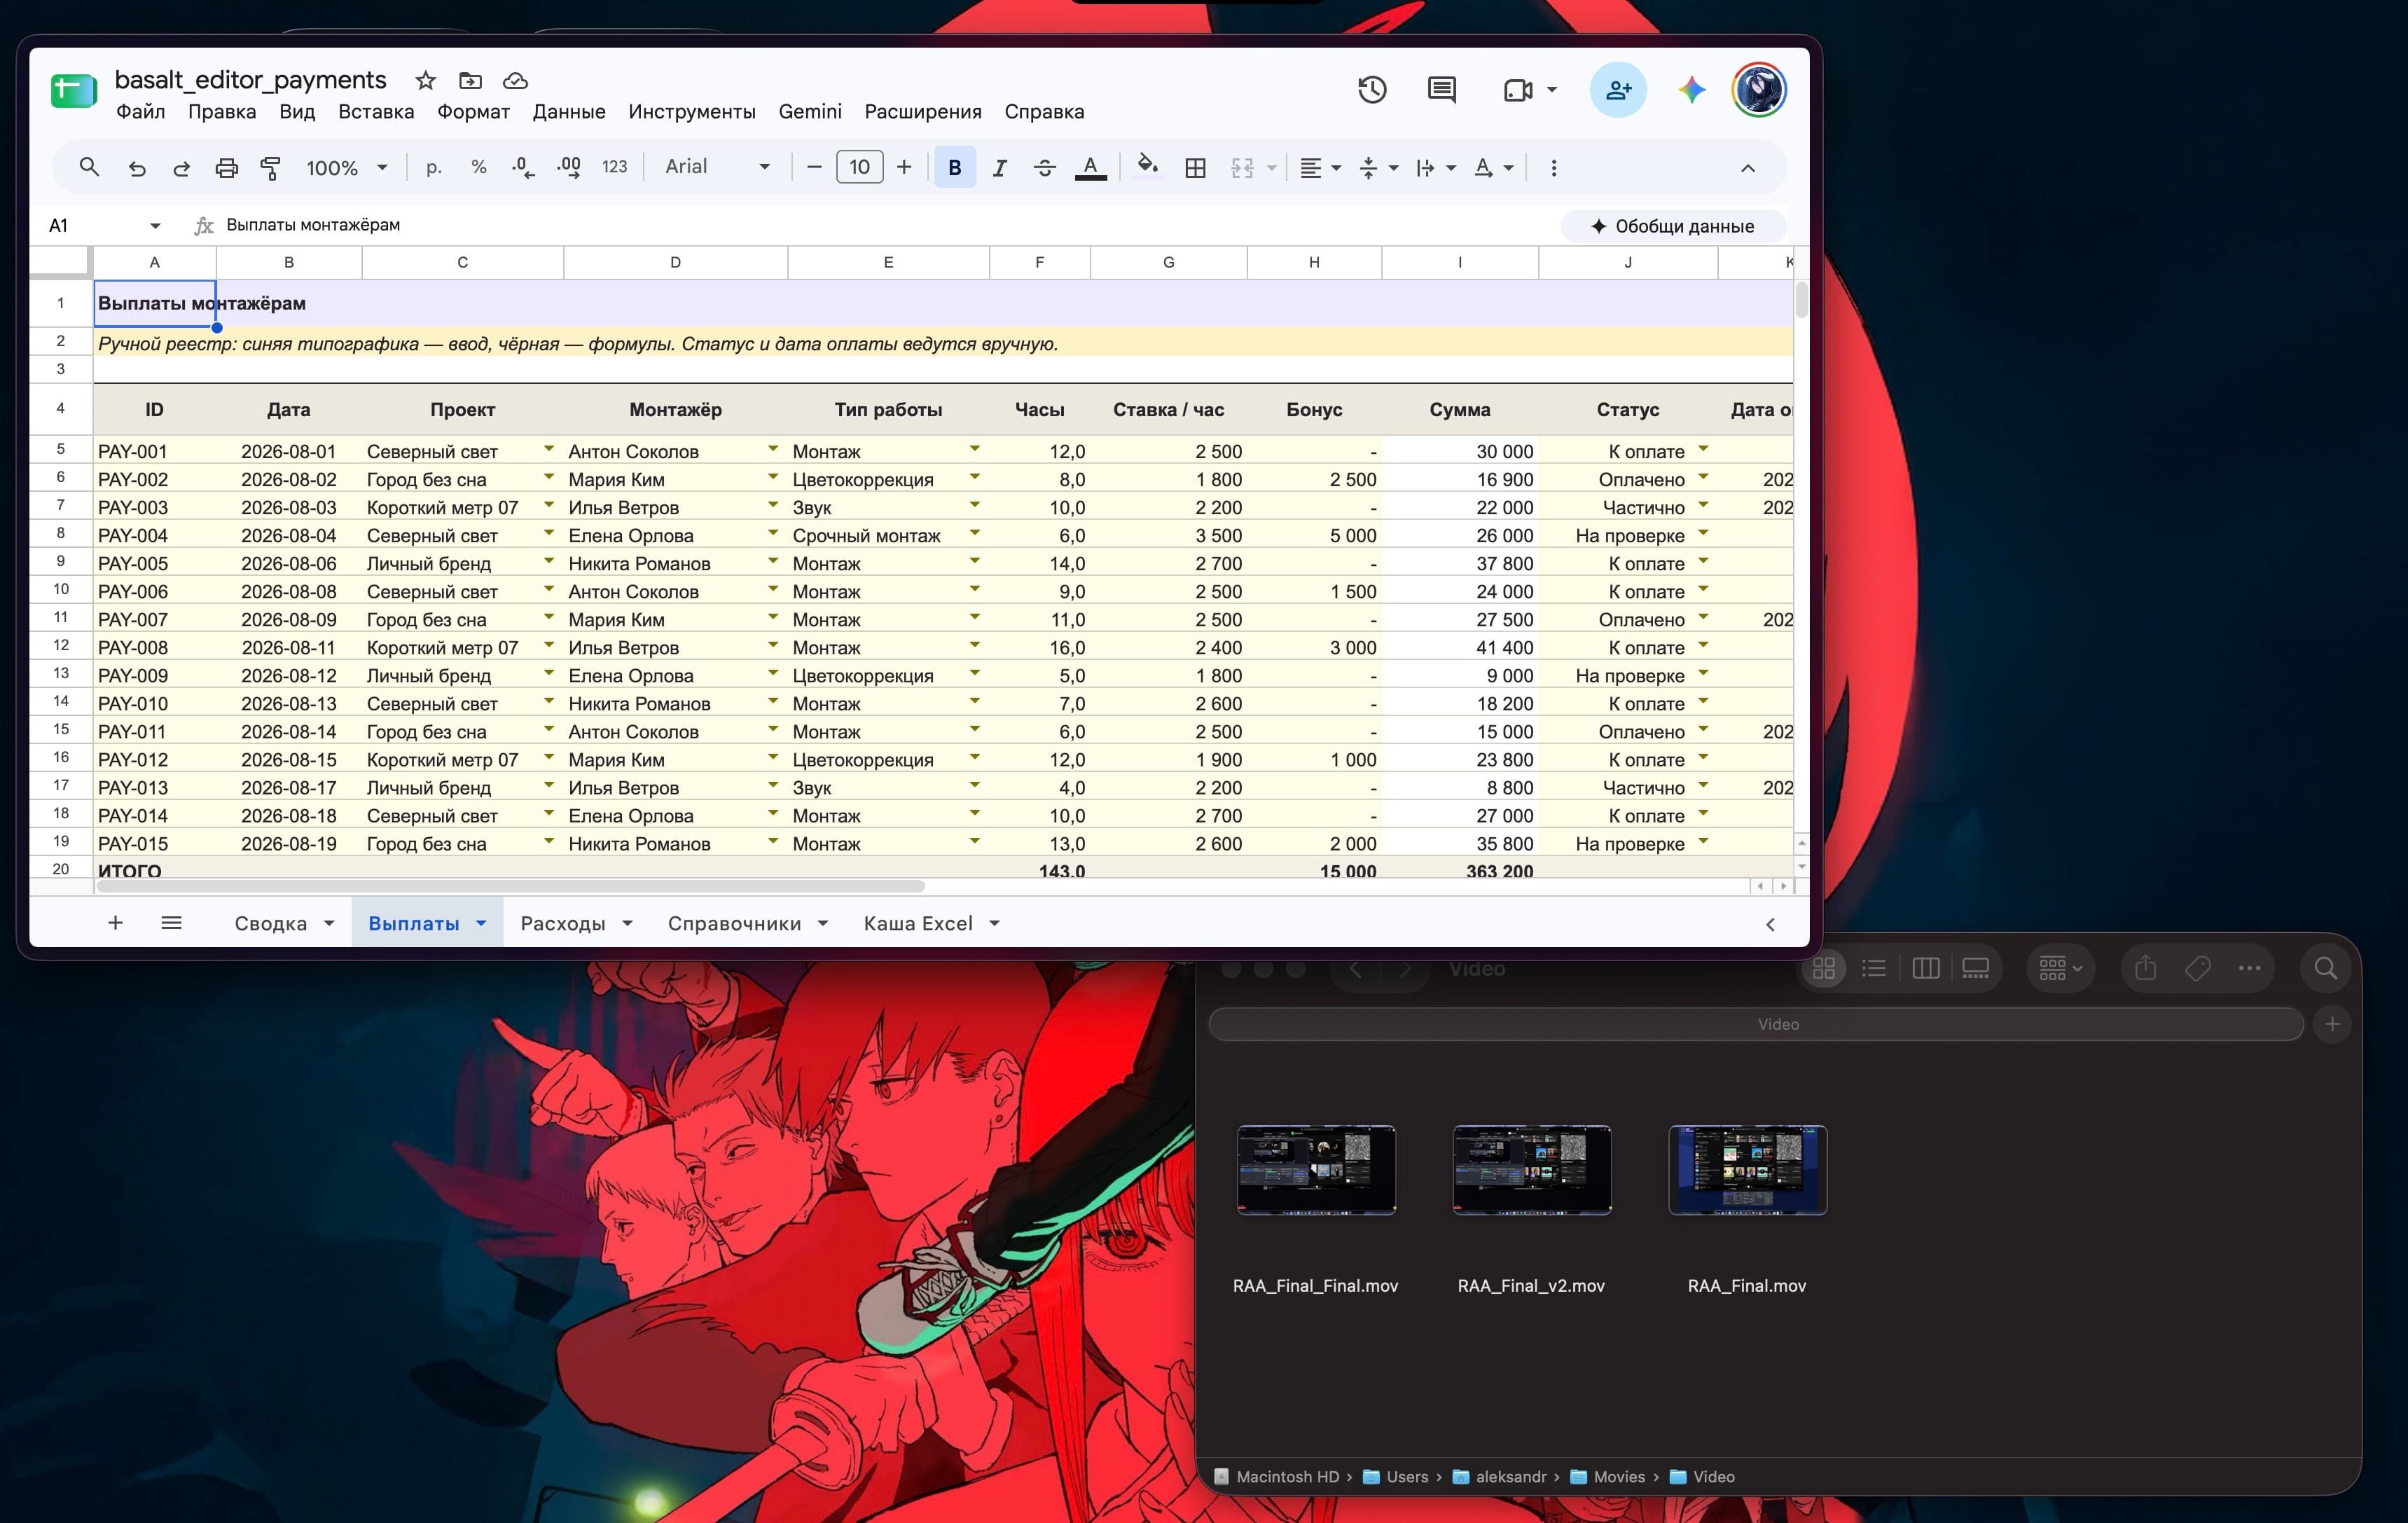Image resolution: width=2408 pixels, height=1523 pixels.
Task: Star the basalt_editor_payments document
Action: coord(426,80)
